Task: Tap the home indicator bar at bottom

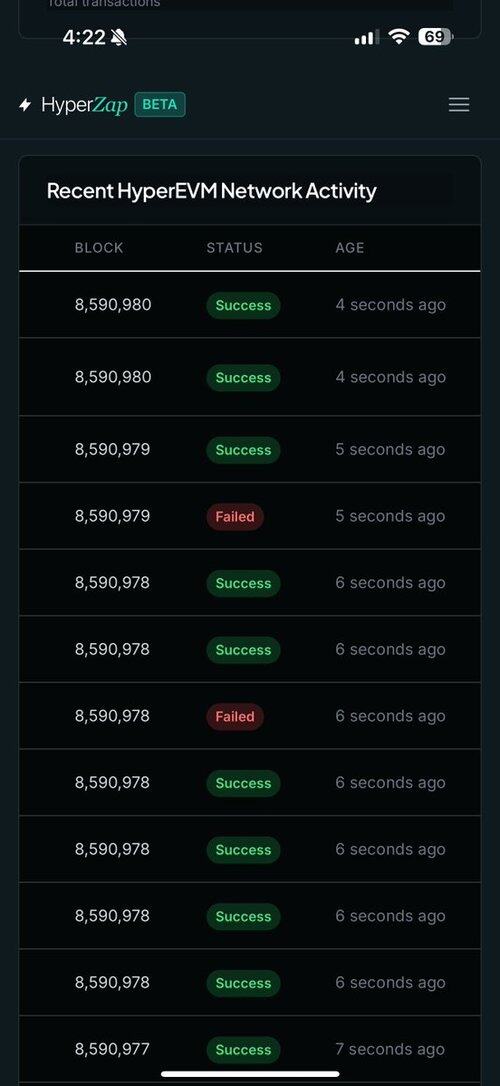Action: pos(250,1074)
